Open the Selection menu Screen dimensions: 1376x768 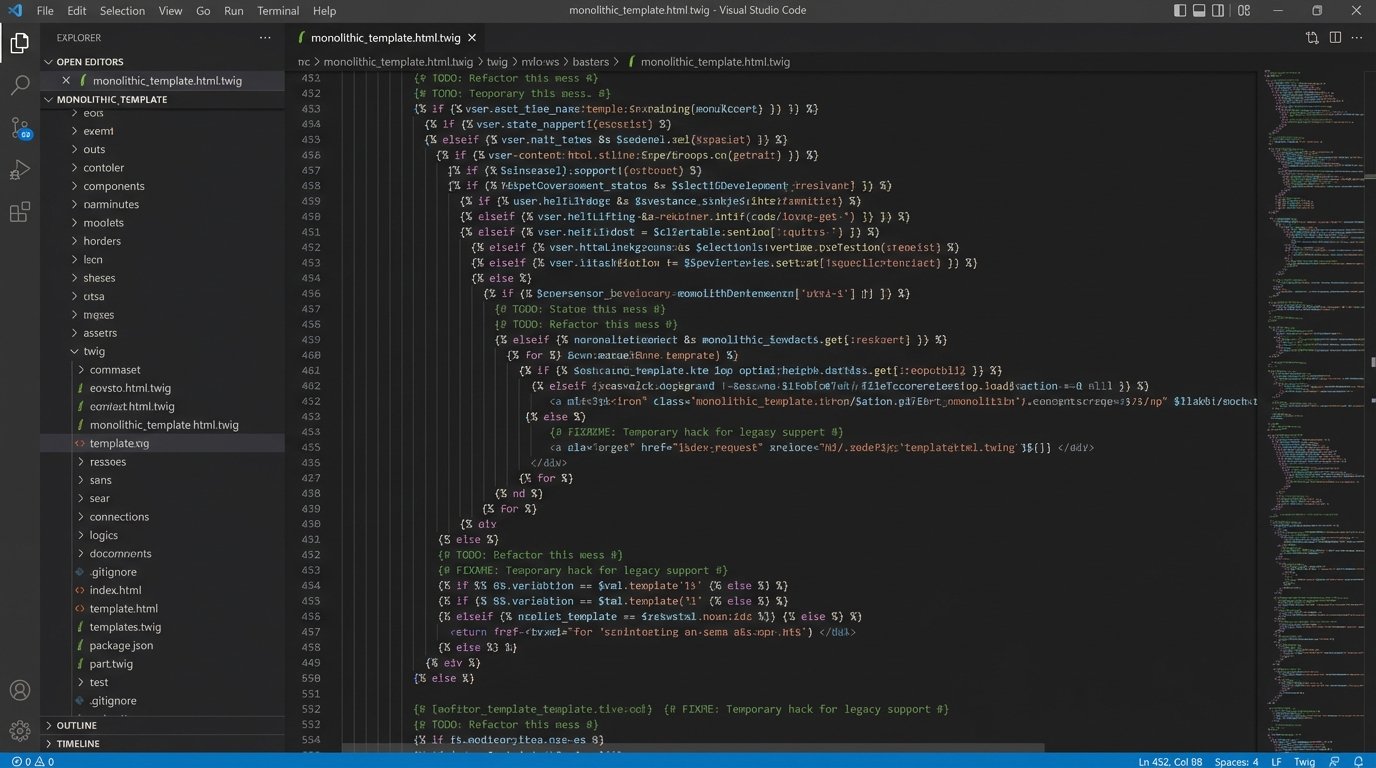click(122, 11)
